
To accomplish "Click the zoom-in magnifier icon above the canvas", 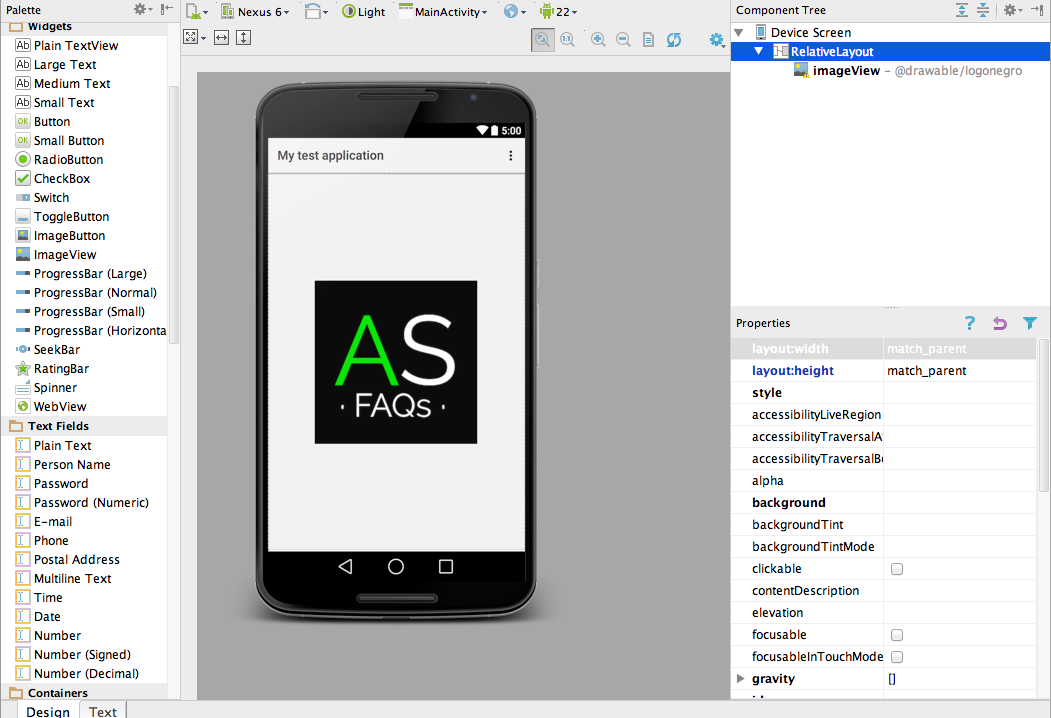I will pos(595,39).
